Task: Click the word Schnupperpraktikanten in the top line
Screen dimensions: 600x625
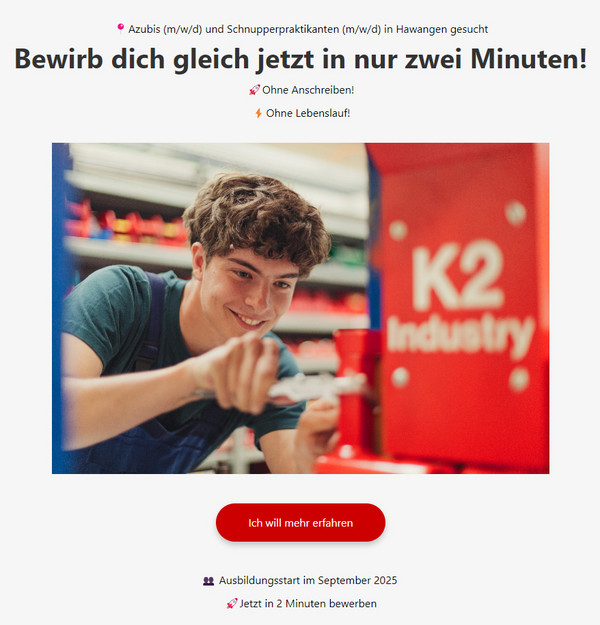Action: pos(283,29)
